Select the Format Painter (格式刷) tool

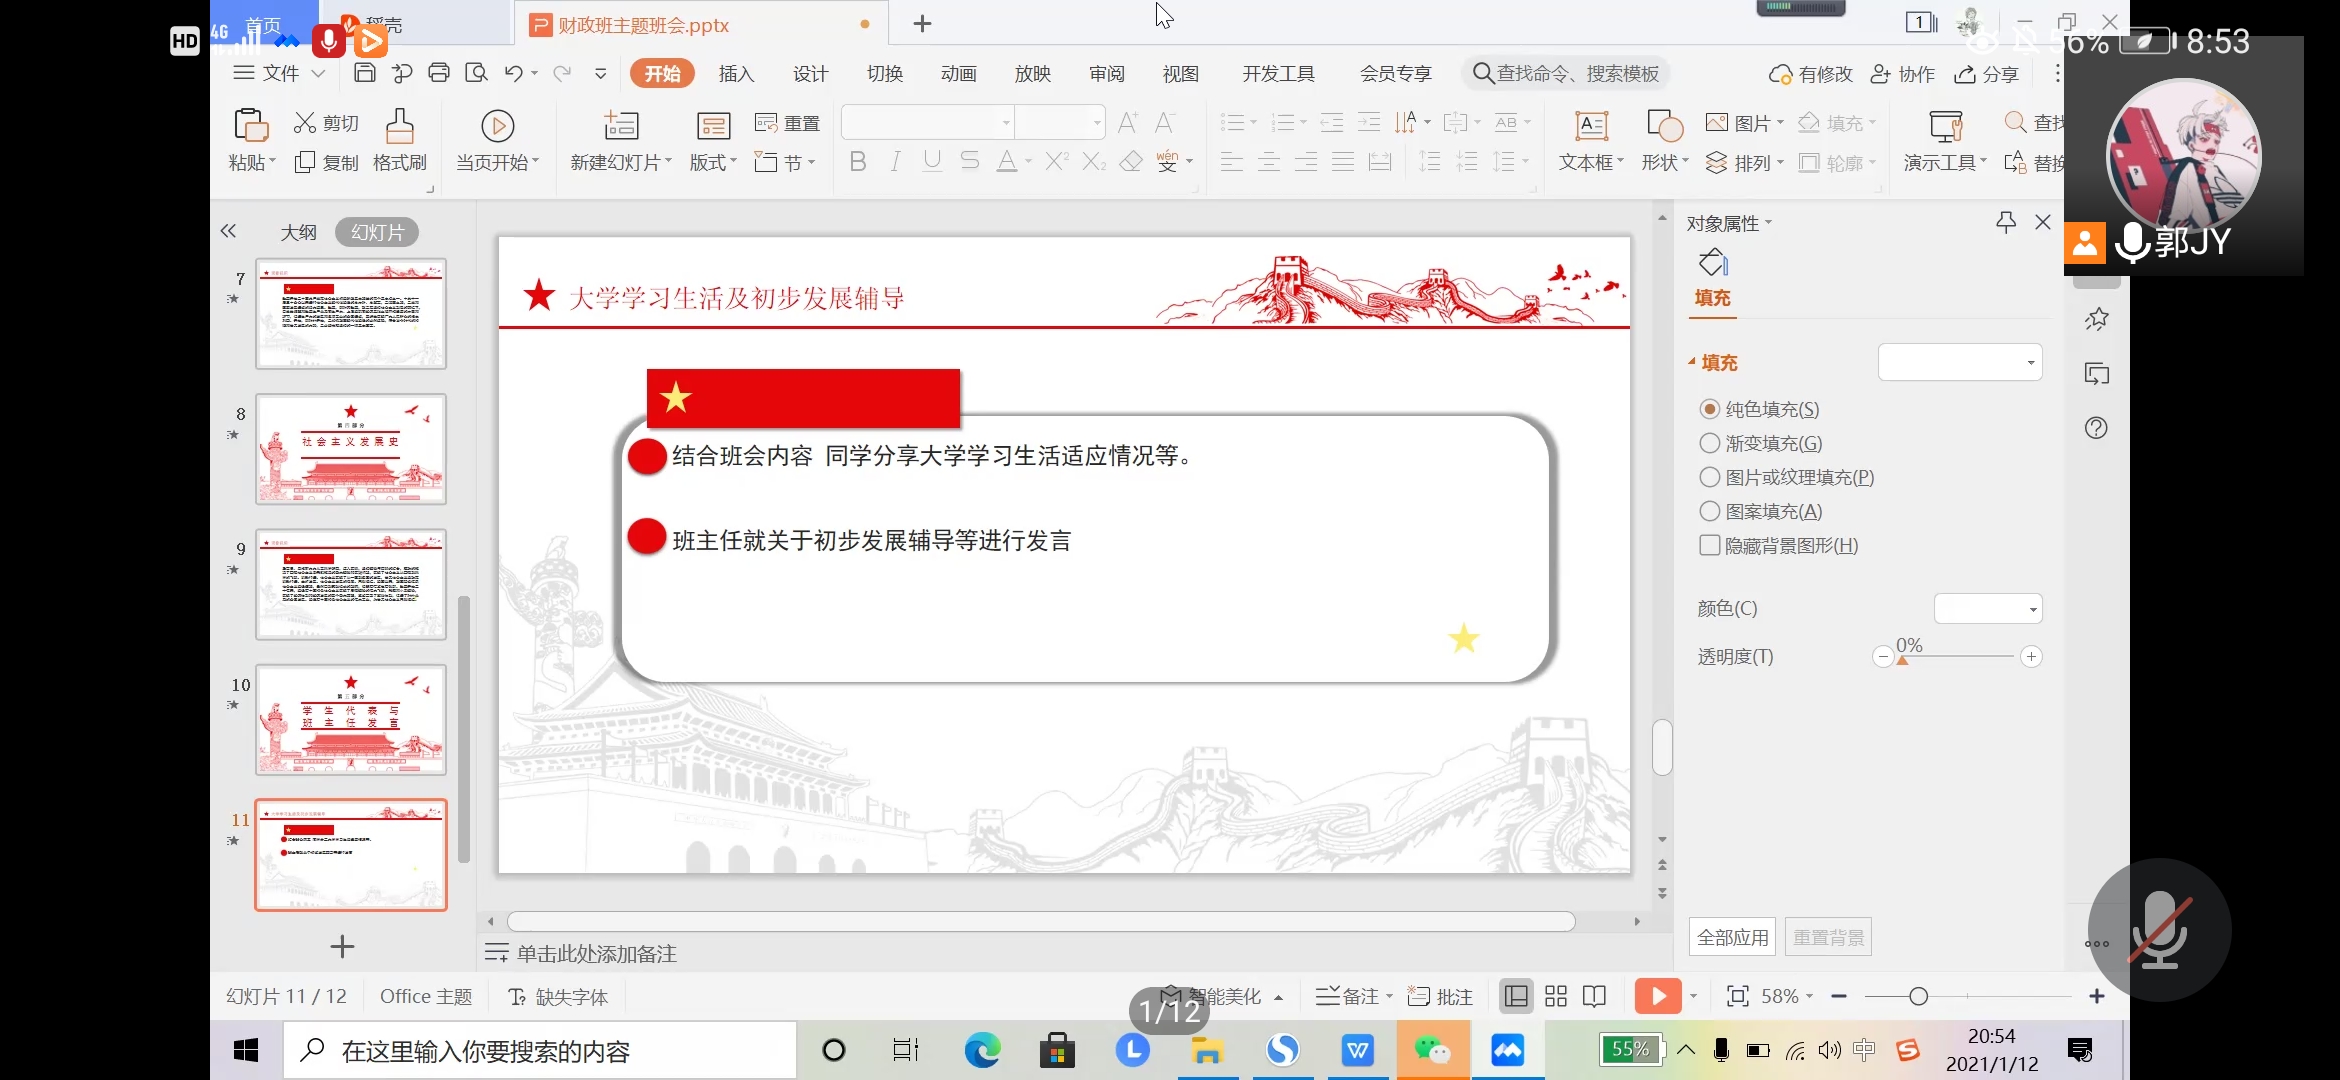coord(399,142)
